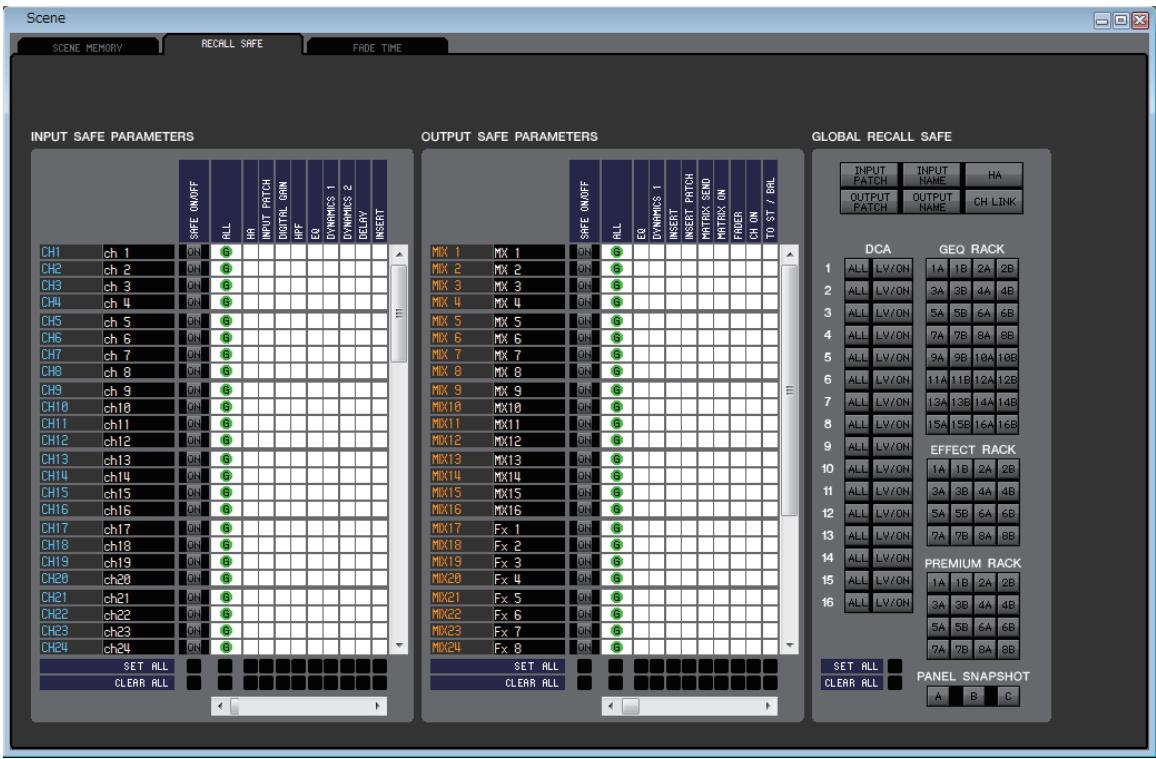
Task: Click output parameters horizontal scroll left arrow
Action: click(610, 707)
